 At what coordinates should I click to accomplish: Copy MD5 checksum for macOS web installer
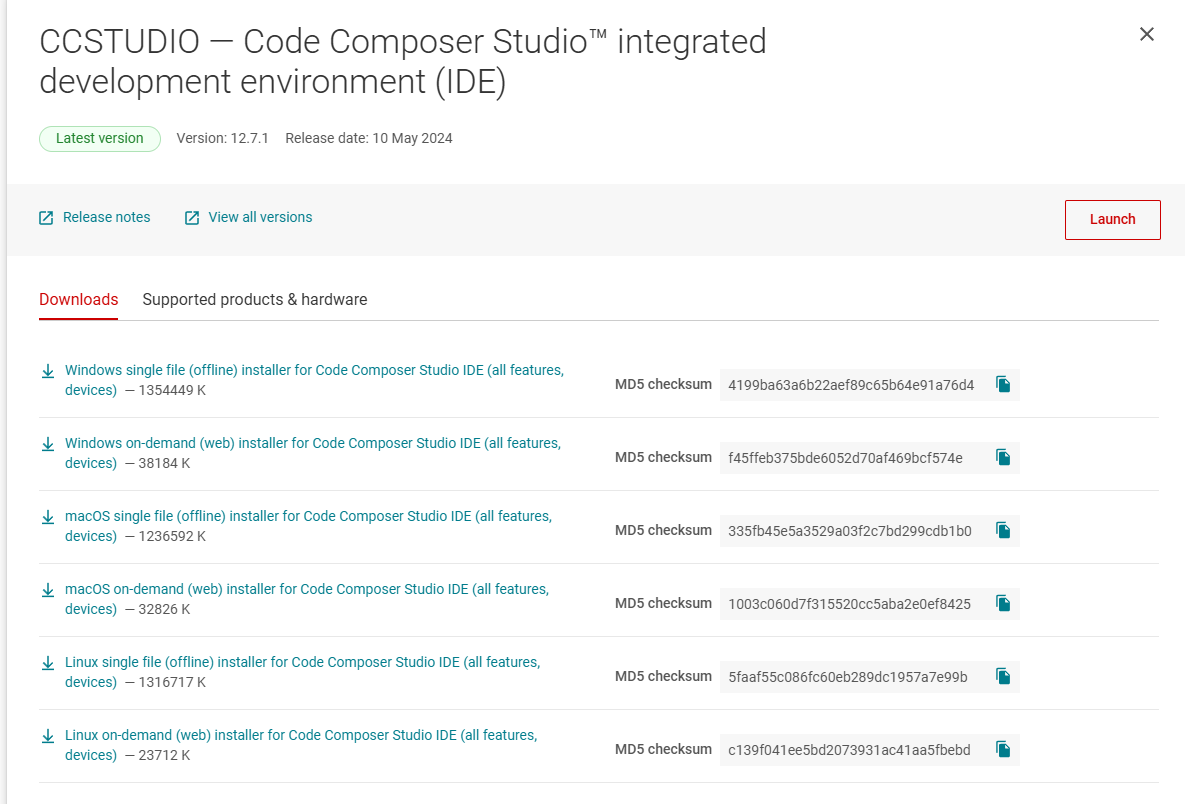tap(1003, 603)
